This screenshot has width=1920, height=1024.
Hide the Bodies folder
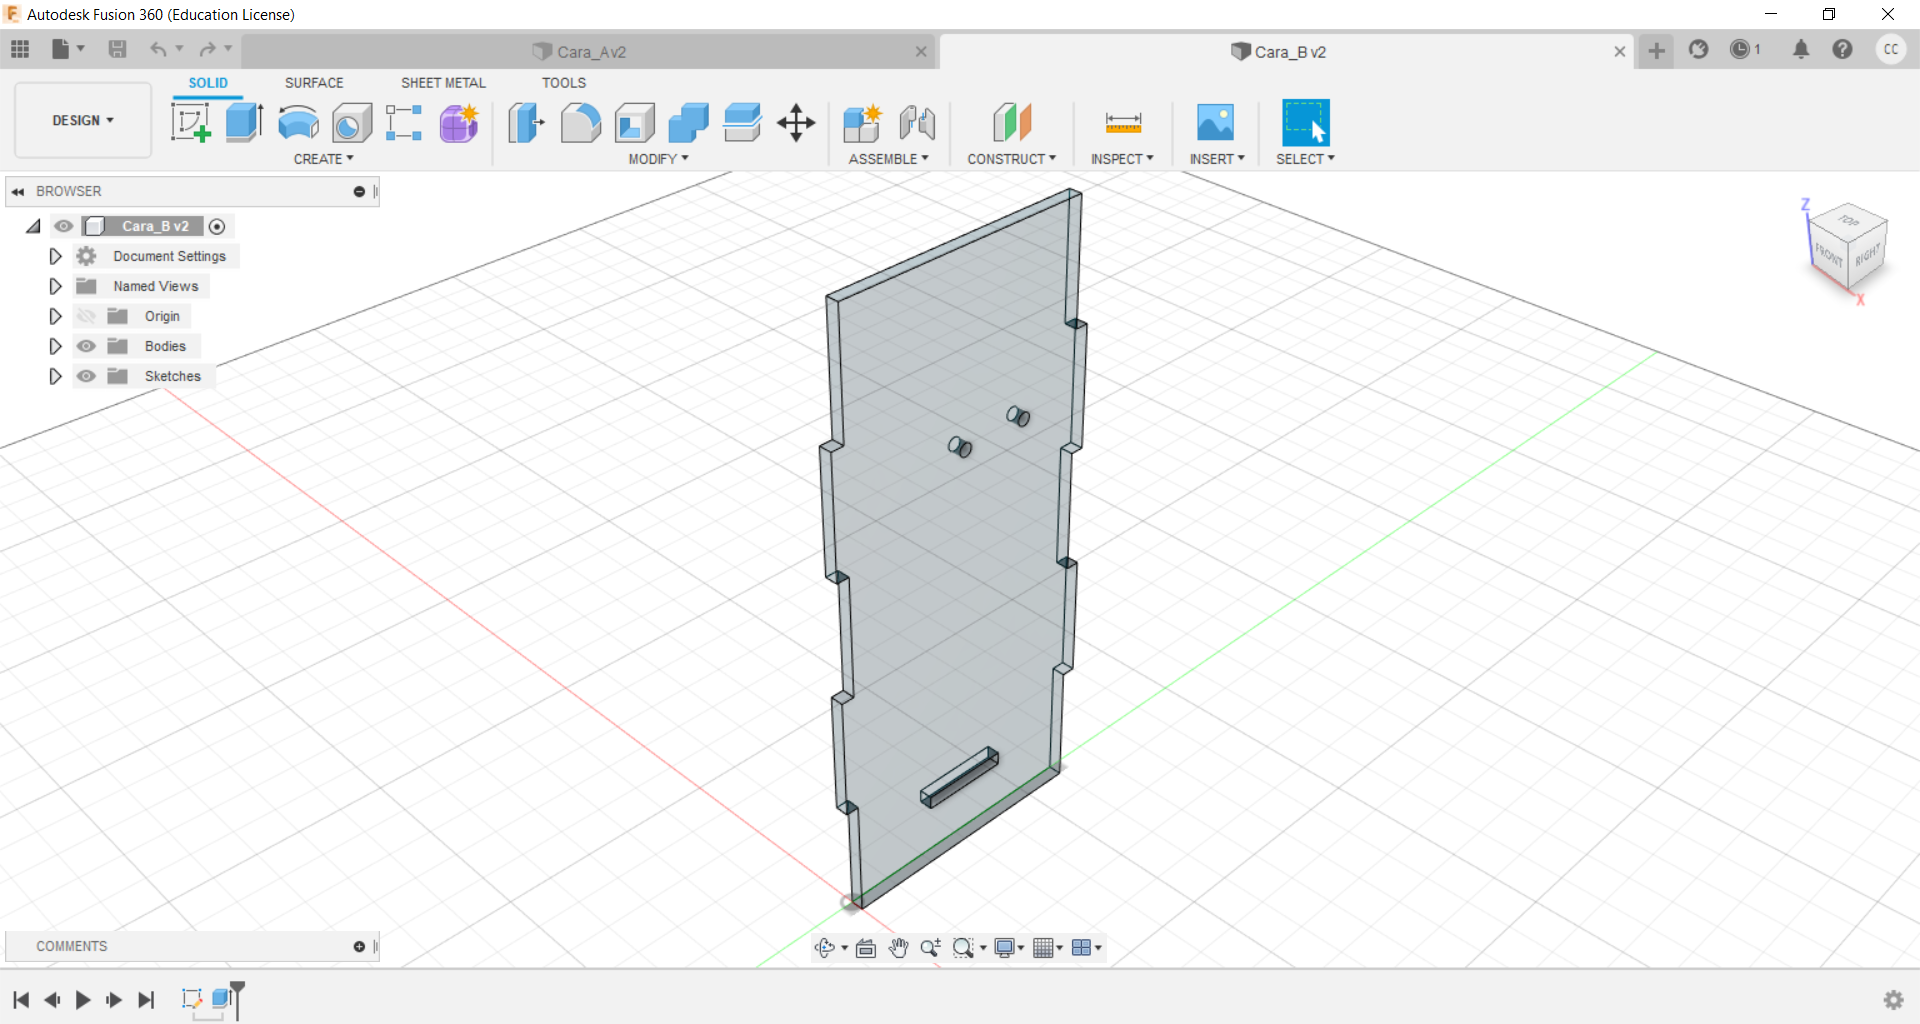[x=87, y=346]
